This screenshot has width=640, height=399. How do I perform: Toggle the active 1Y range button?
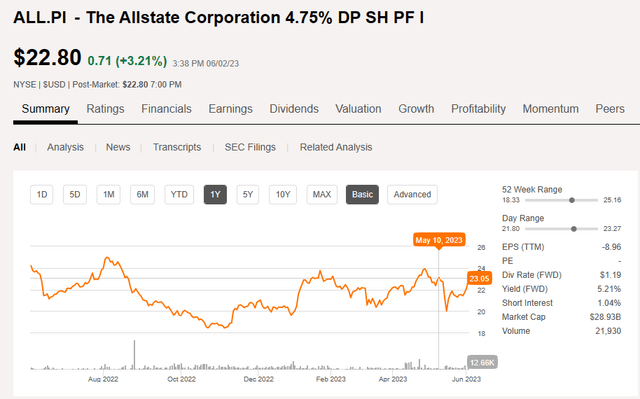click(x=215, y=195)
